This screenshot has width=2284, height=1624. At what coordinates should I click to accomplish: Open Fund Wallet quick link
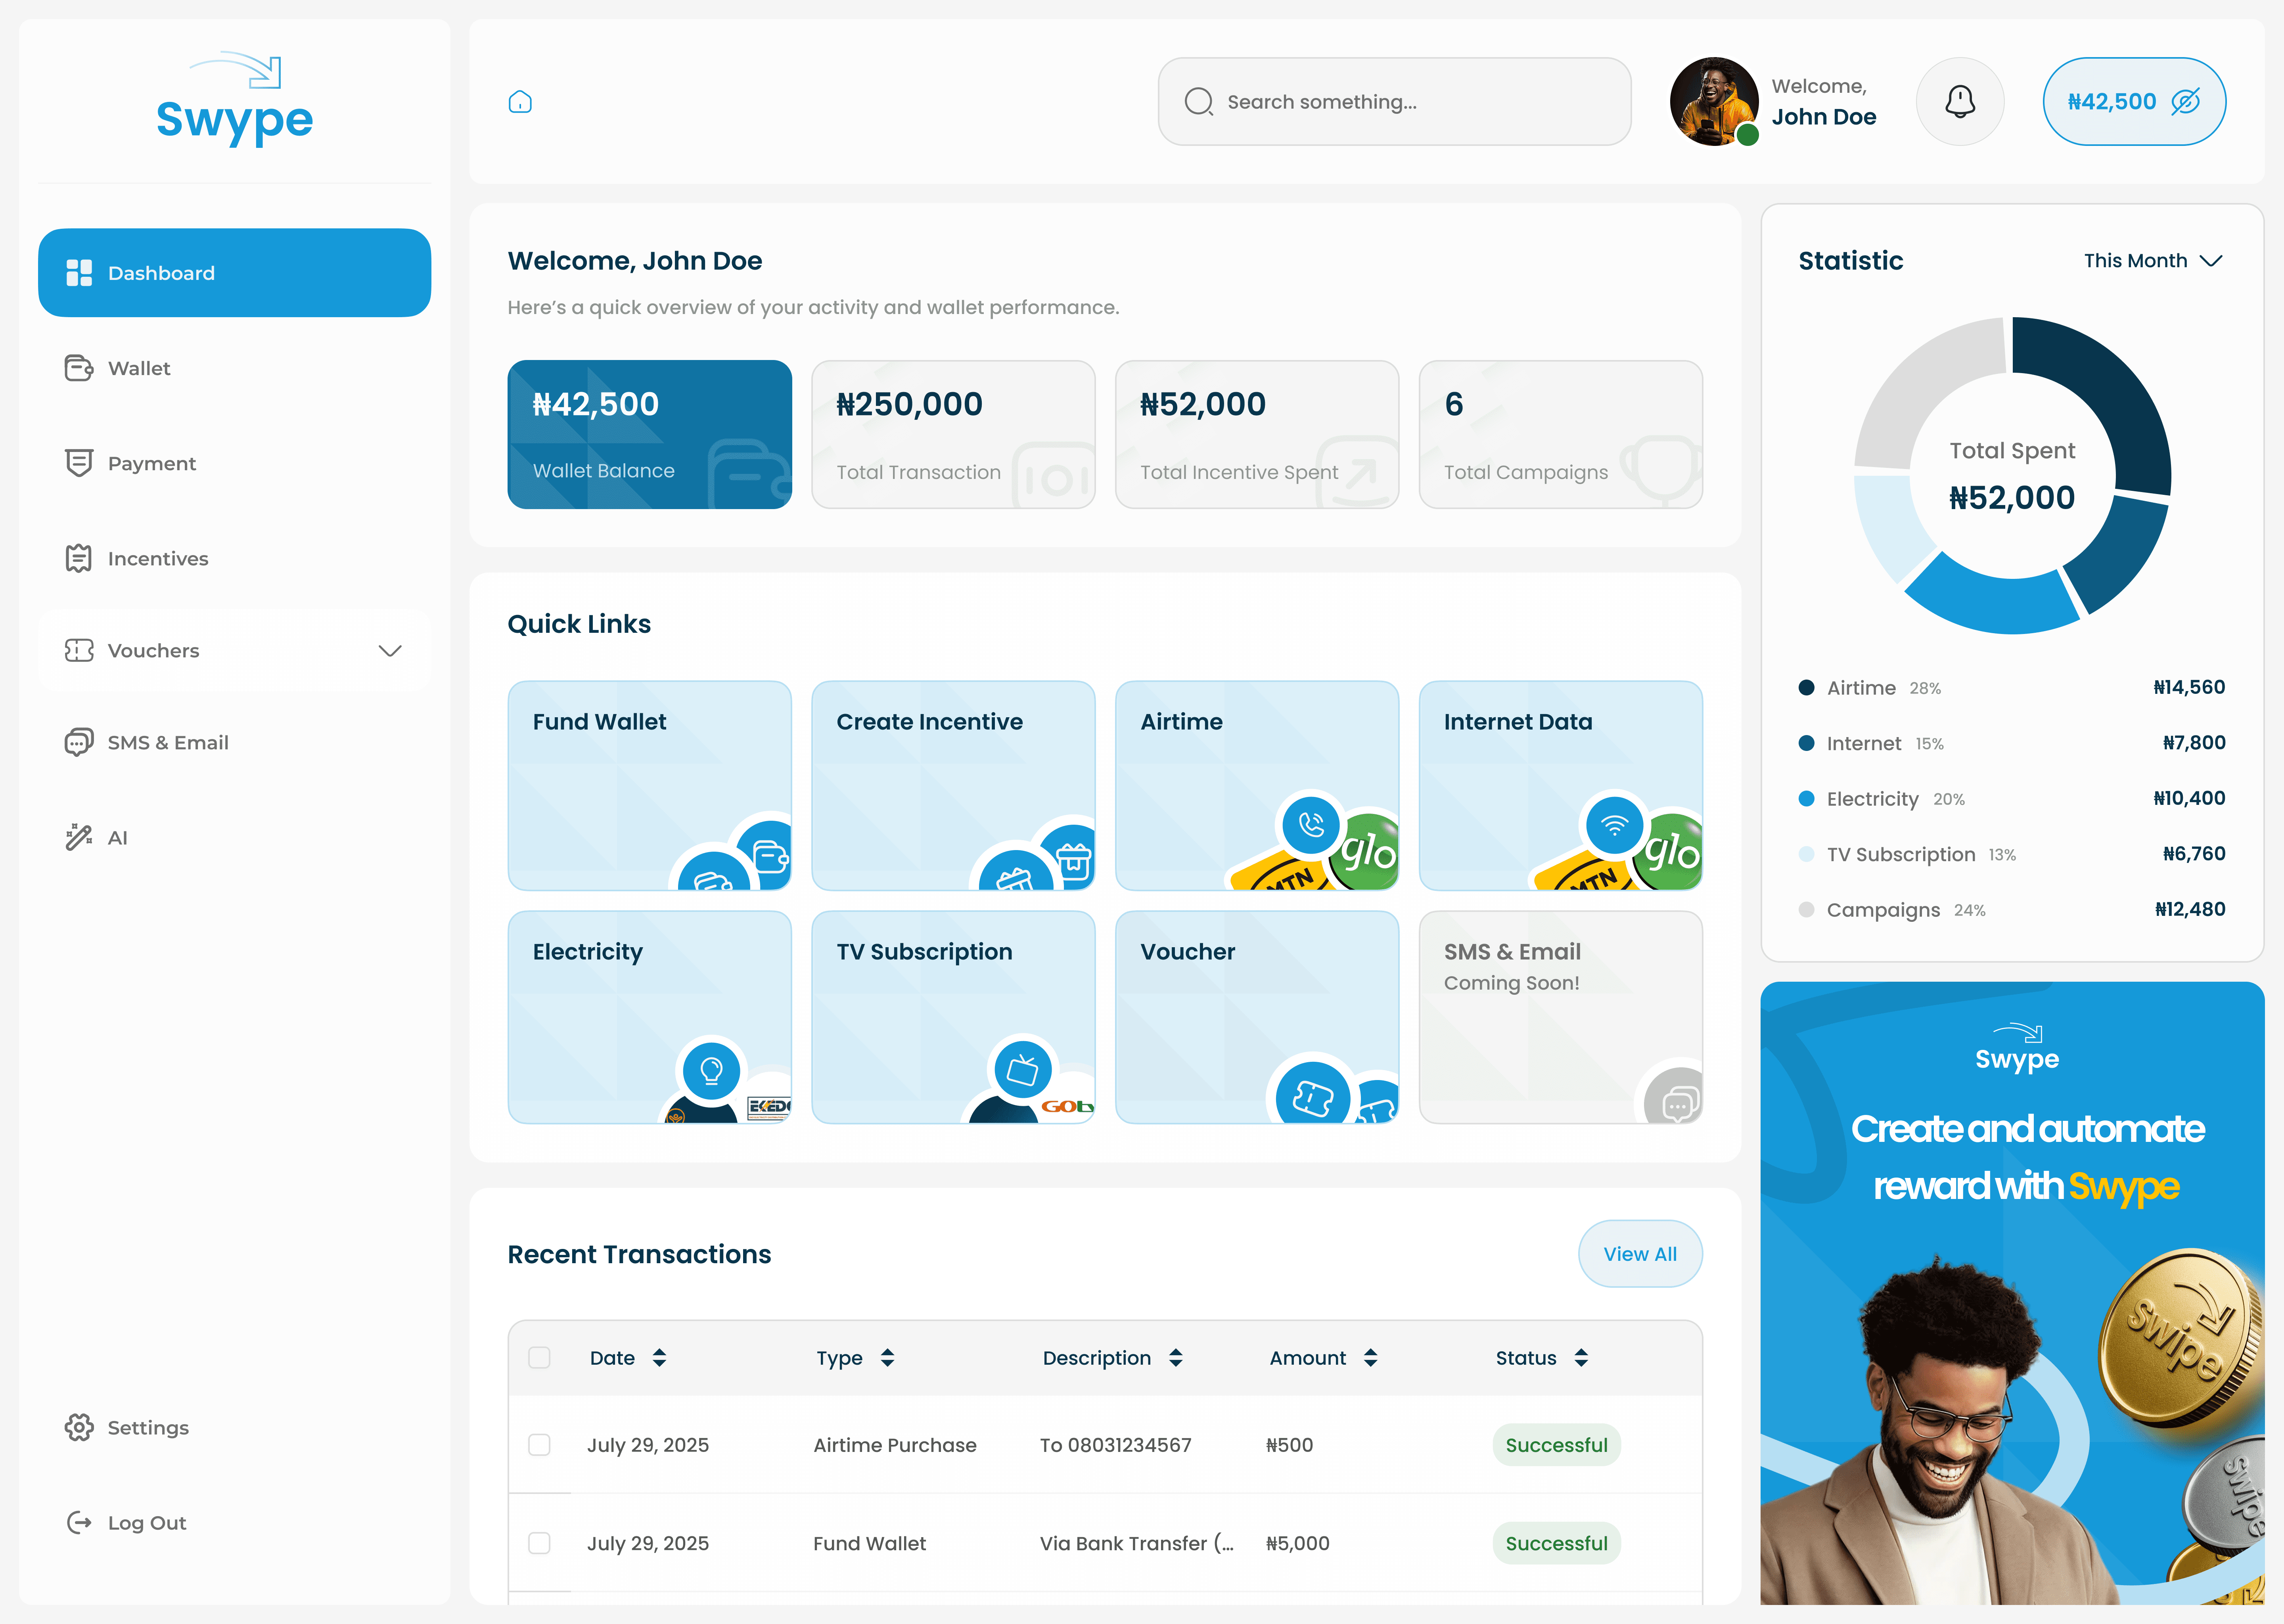click(650, 786)
